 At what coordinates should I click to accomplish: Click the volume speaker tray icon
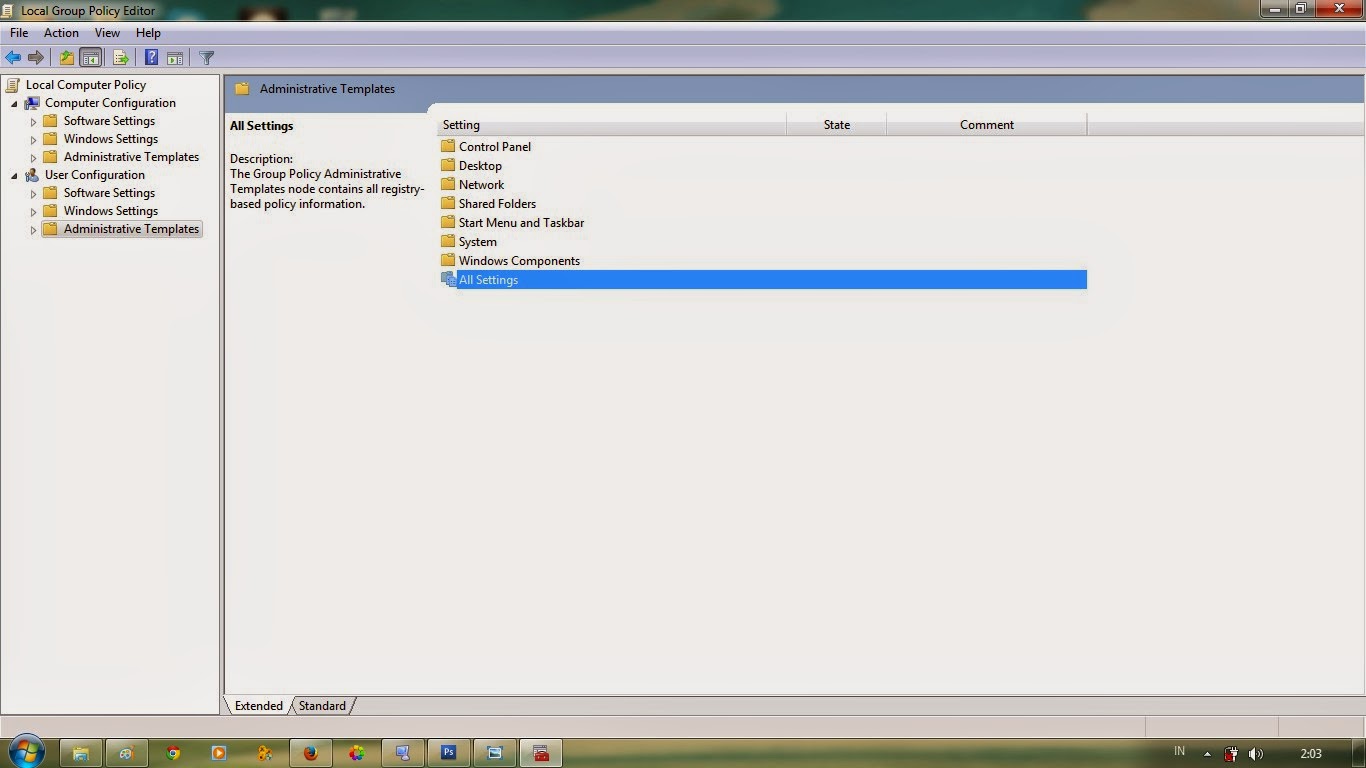[1256, 754]
